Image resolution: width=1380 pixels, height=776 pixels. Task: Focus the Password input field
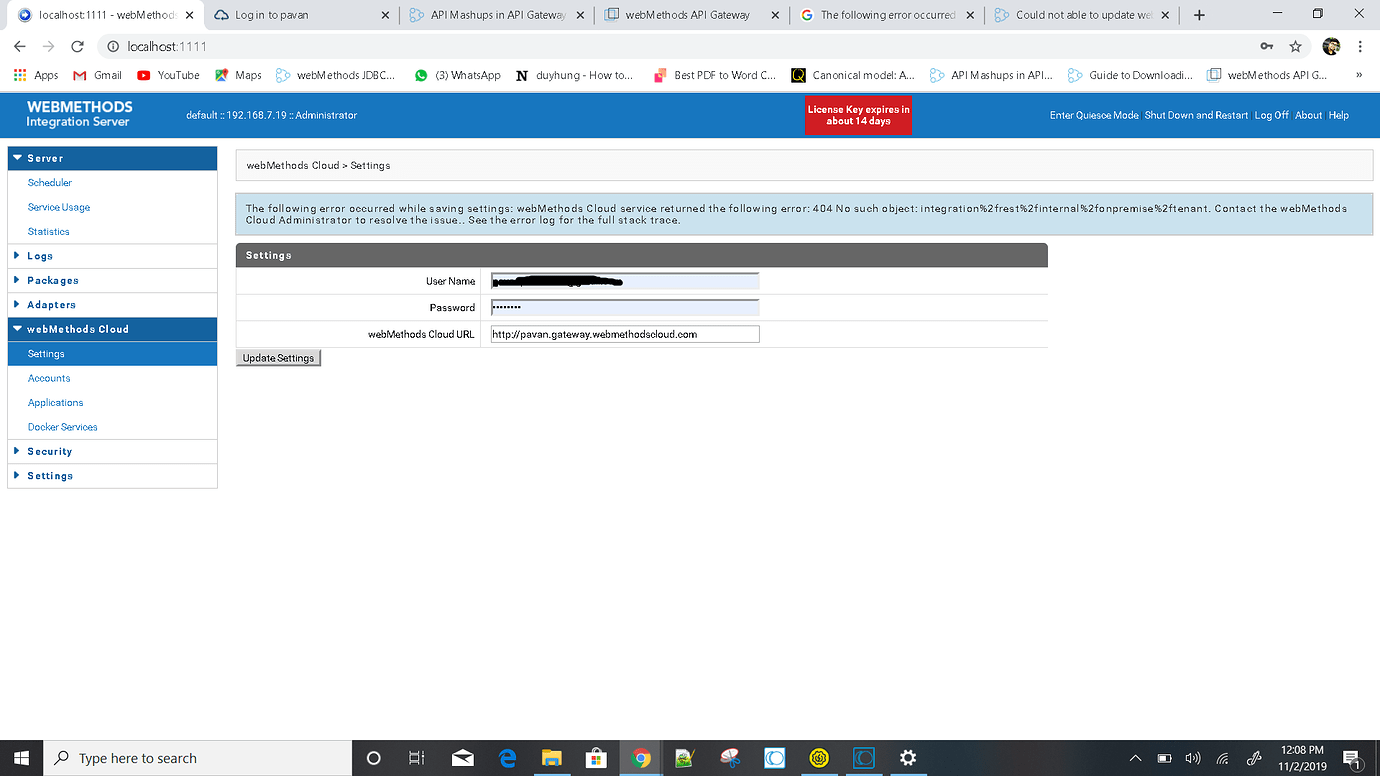pos(625,308)
